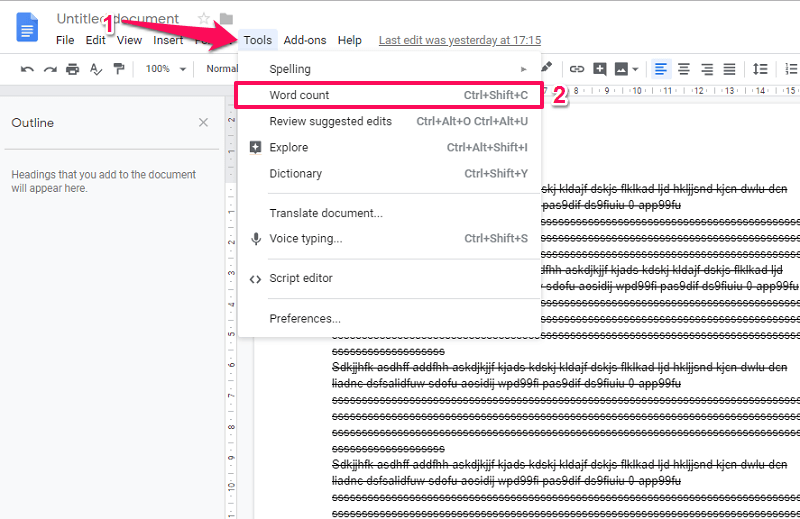Insert a link using chain icon
Viewport: 800px width, 519px height.
point(577,69)
